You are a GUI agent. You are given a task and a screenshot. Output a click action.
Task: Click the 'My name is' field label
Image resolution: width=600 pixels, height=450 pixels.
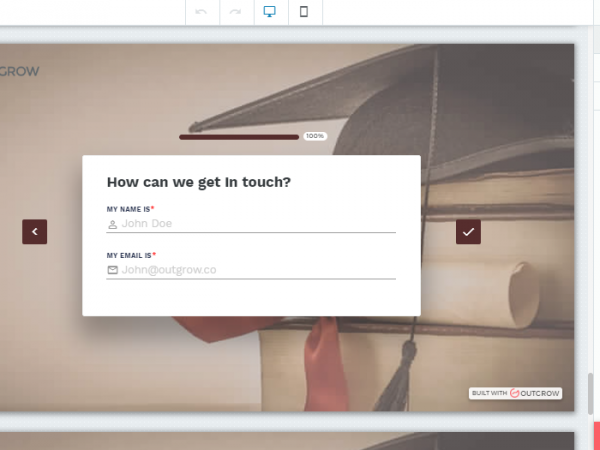coord(129,209)
